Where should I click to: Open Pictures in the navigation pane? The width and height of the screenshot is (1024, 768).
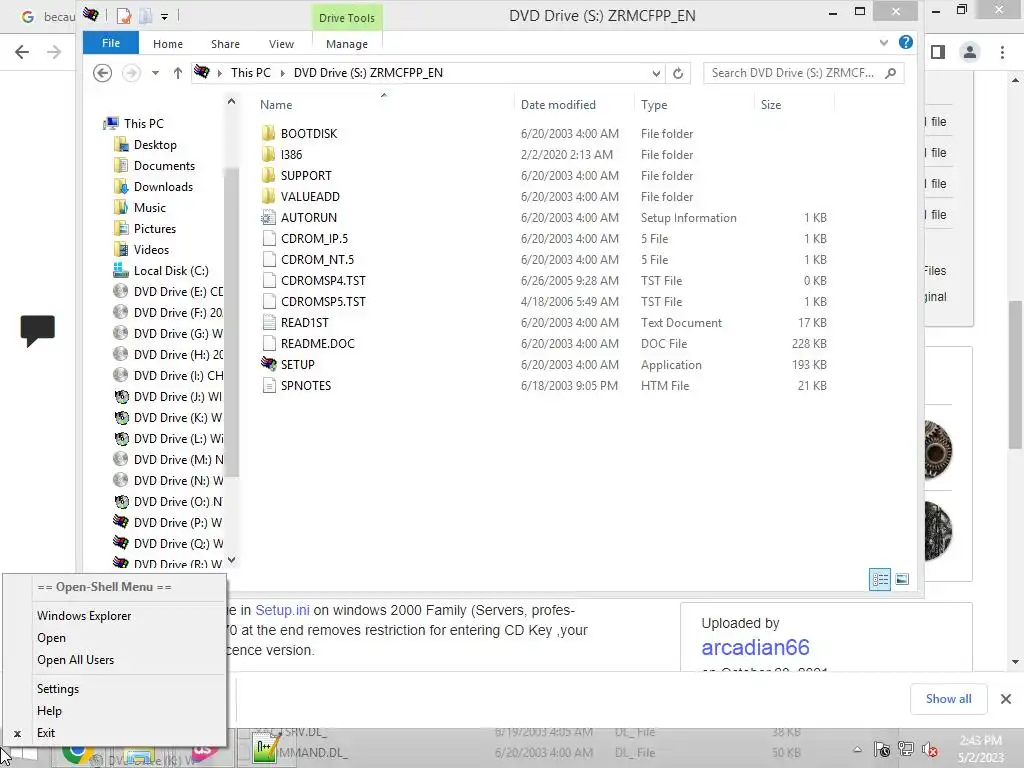[x=155, y=229]
